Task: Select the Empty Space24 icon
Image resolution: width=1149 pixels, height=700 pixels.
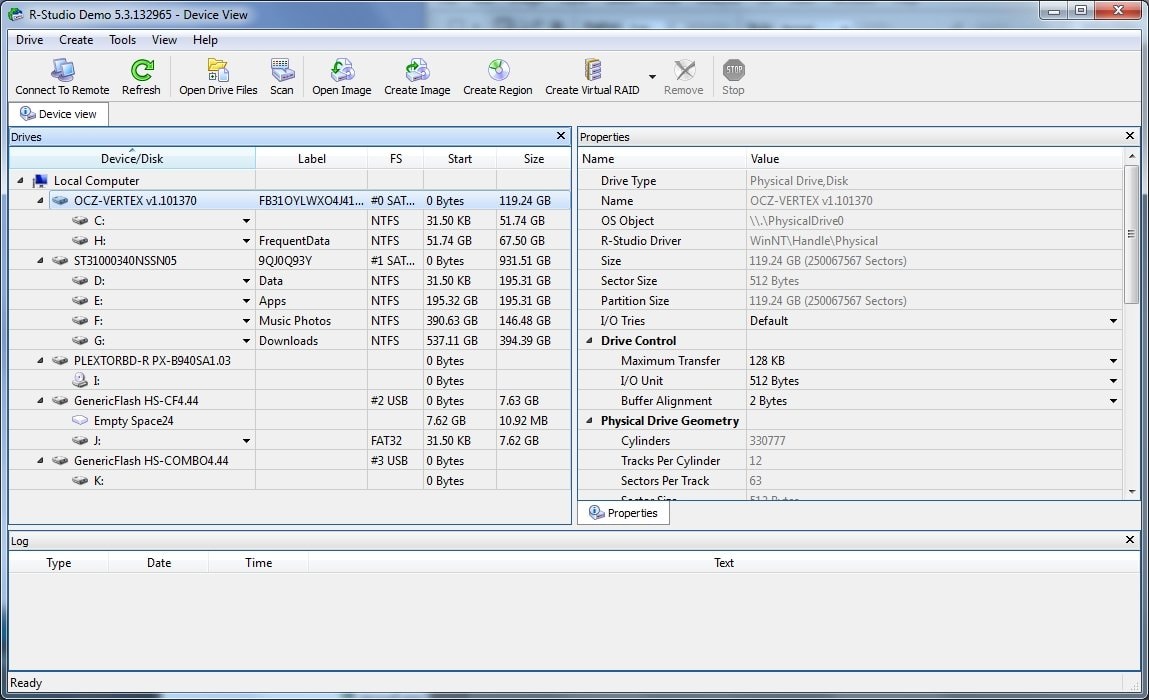Action: click(81, 421)
